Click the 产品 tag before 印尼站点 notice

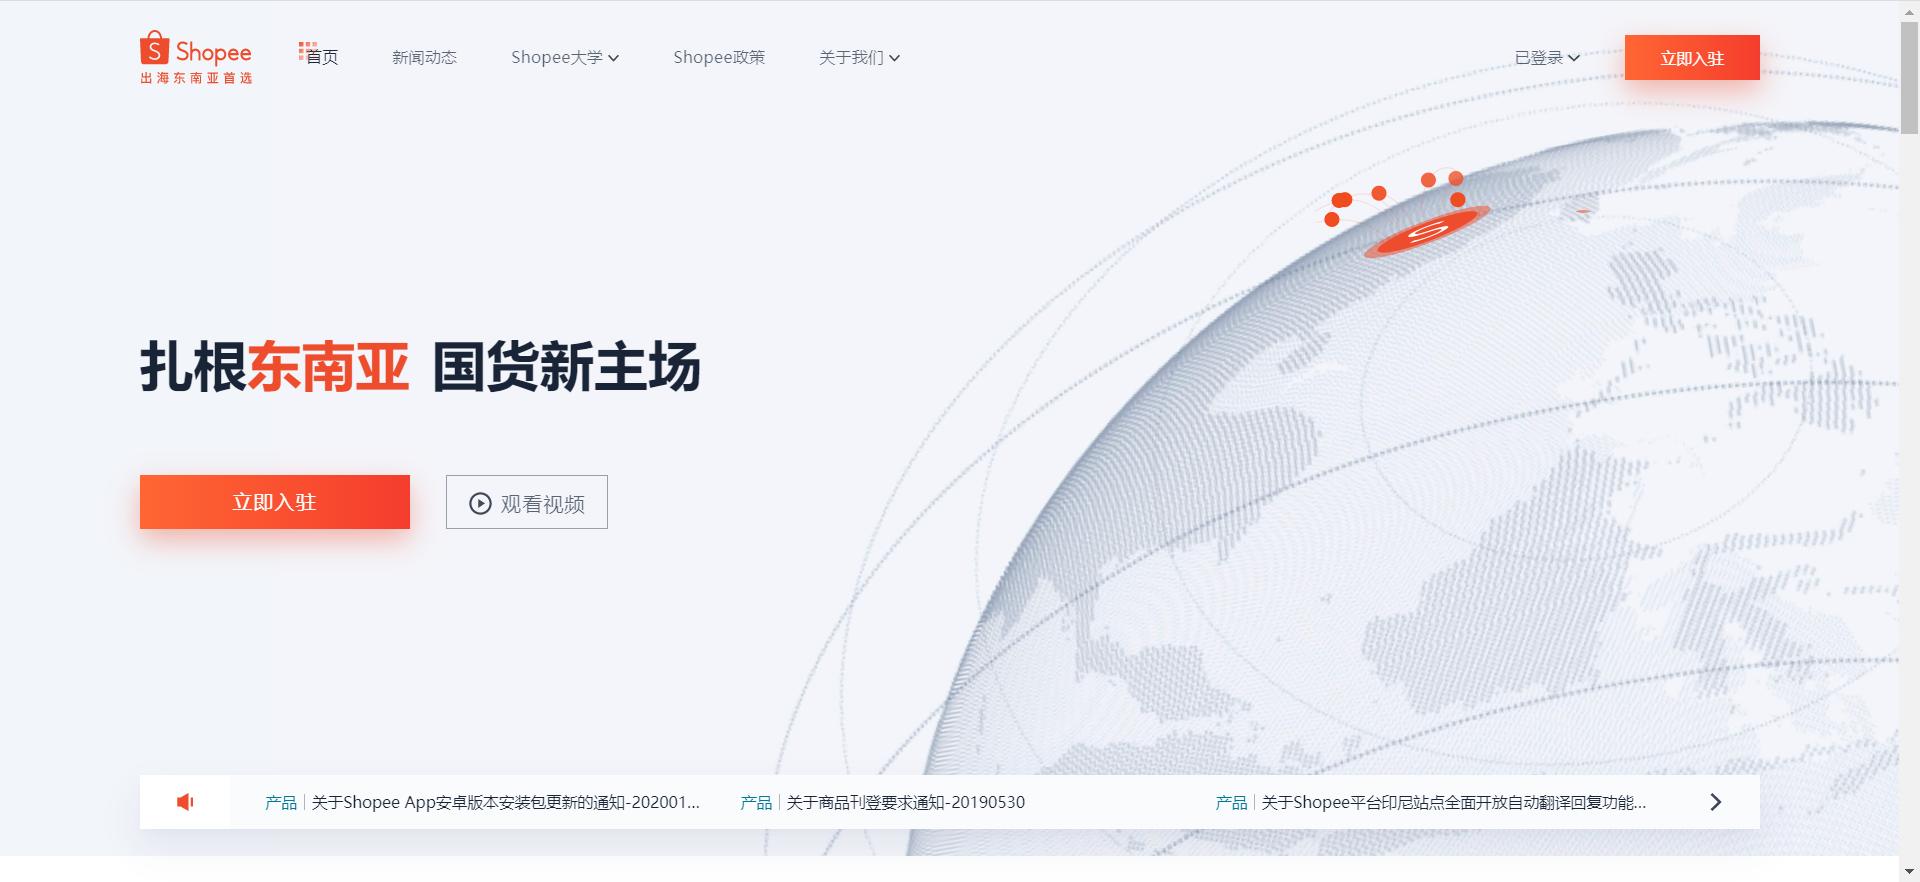(1231, 802)
